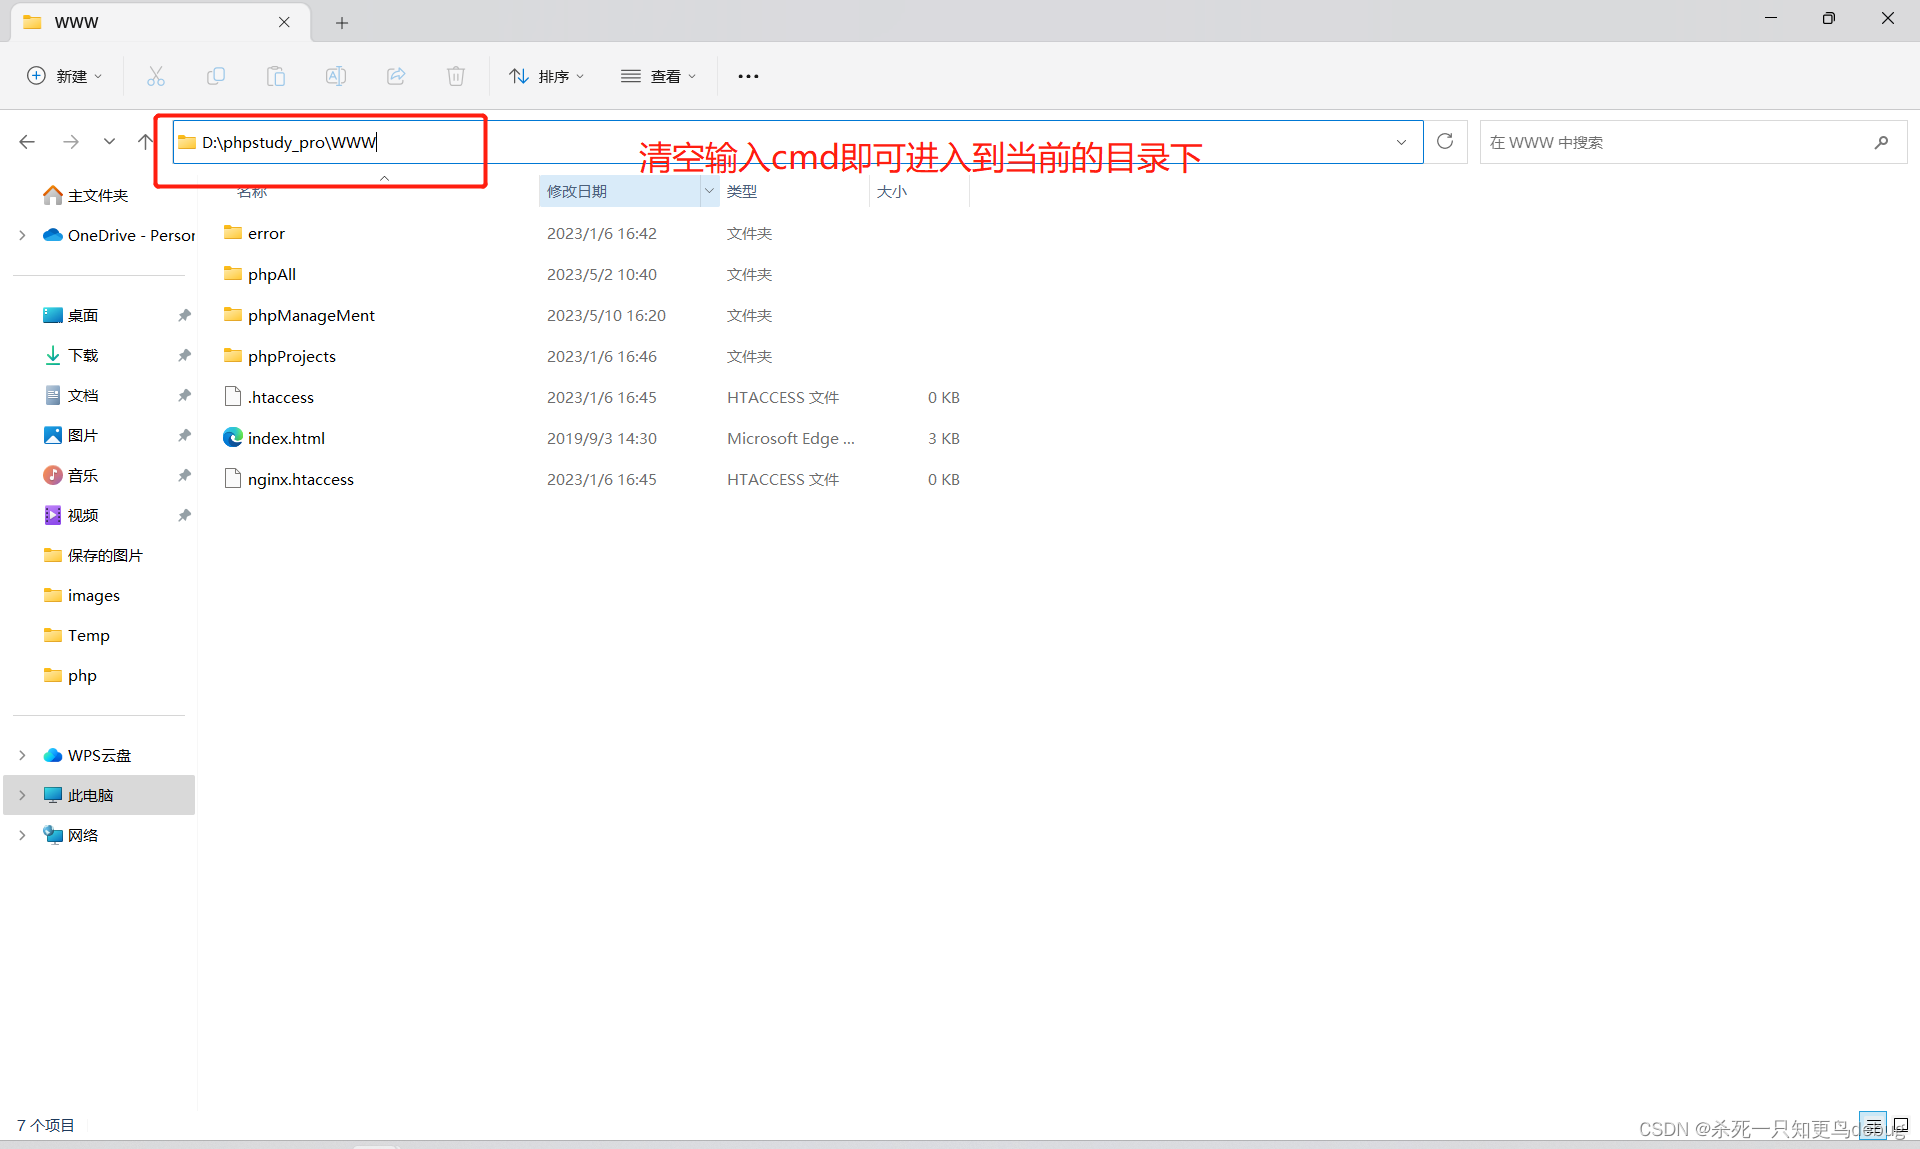The width and height of the screenshot is (1920, 1149).
Task: Click the back navigation button
Action: (x=27, y=141)
